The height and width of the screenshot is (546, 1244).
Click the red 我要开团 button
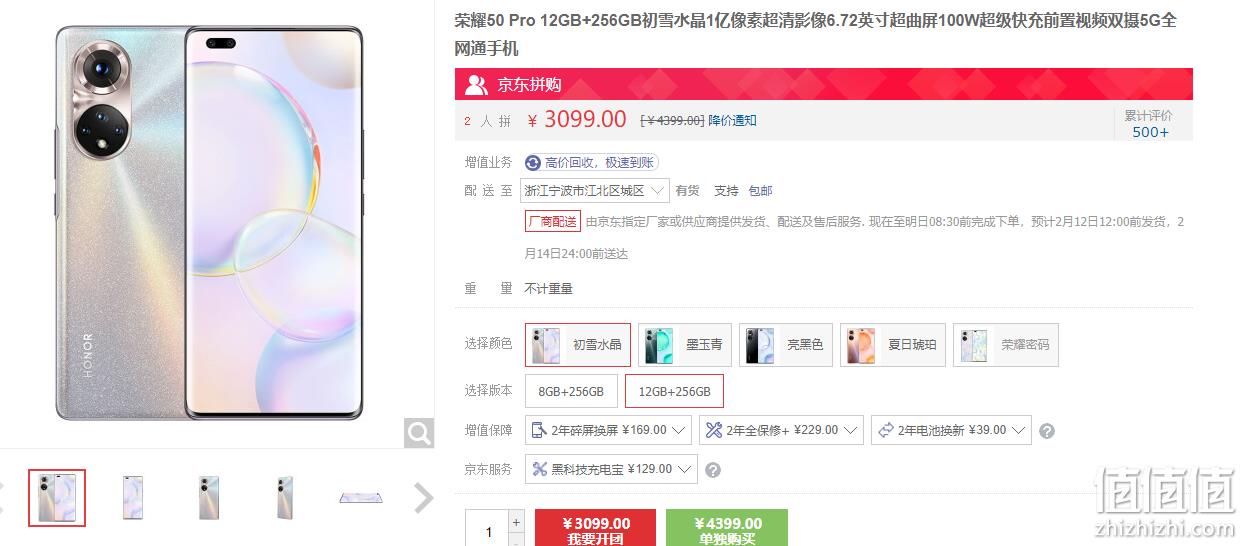click(596, 529)
